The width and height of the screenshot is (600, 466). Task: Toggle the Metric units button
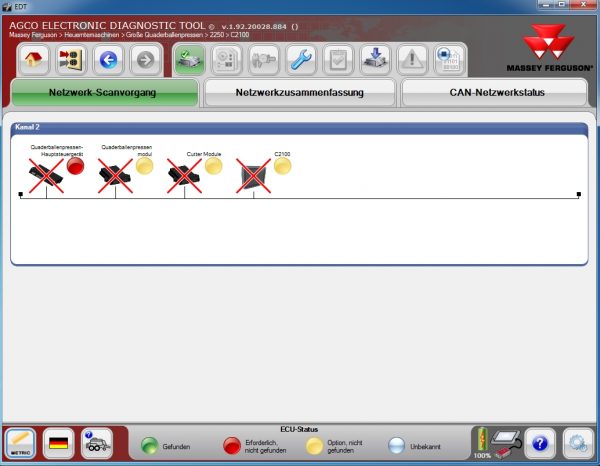coord(21,444)
